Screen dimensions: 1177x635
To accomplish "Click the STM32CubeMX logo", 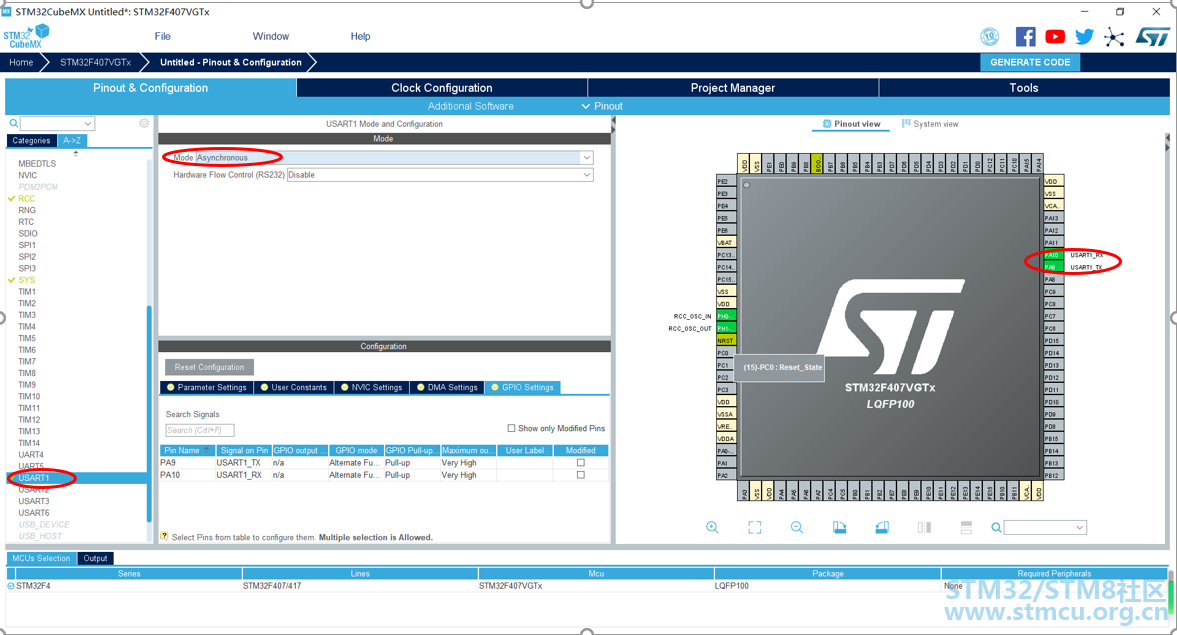I will coord(26,36).
